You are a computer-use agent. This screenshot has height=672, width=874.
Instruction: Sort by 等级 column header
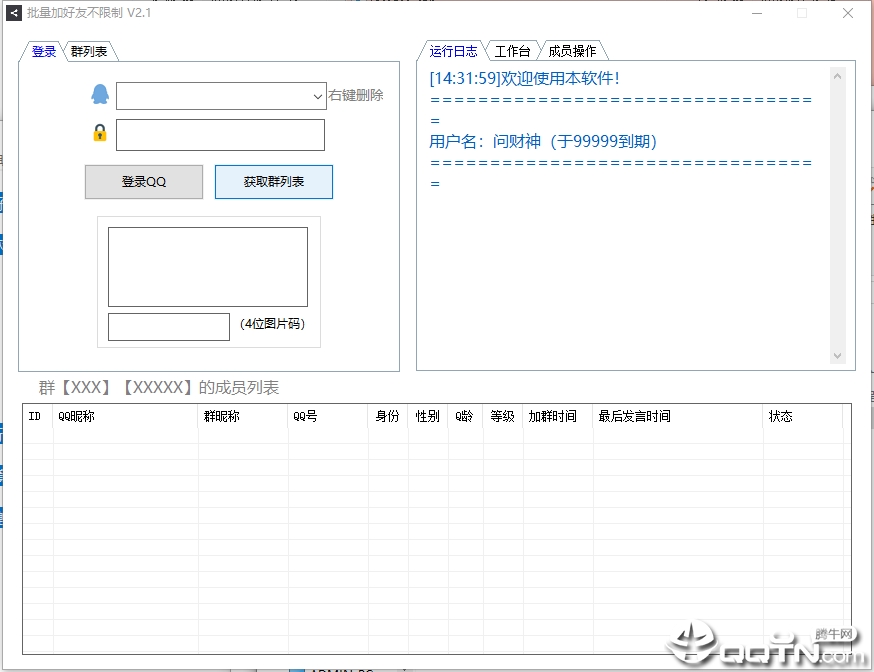(x=503, y=416)
